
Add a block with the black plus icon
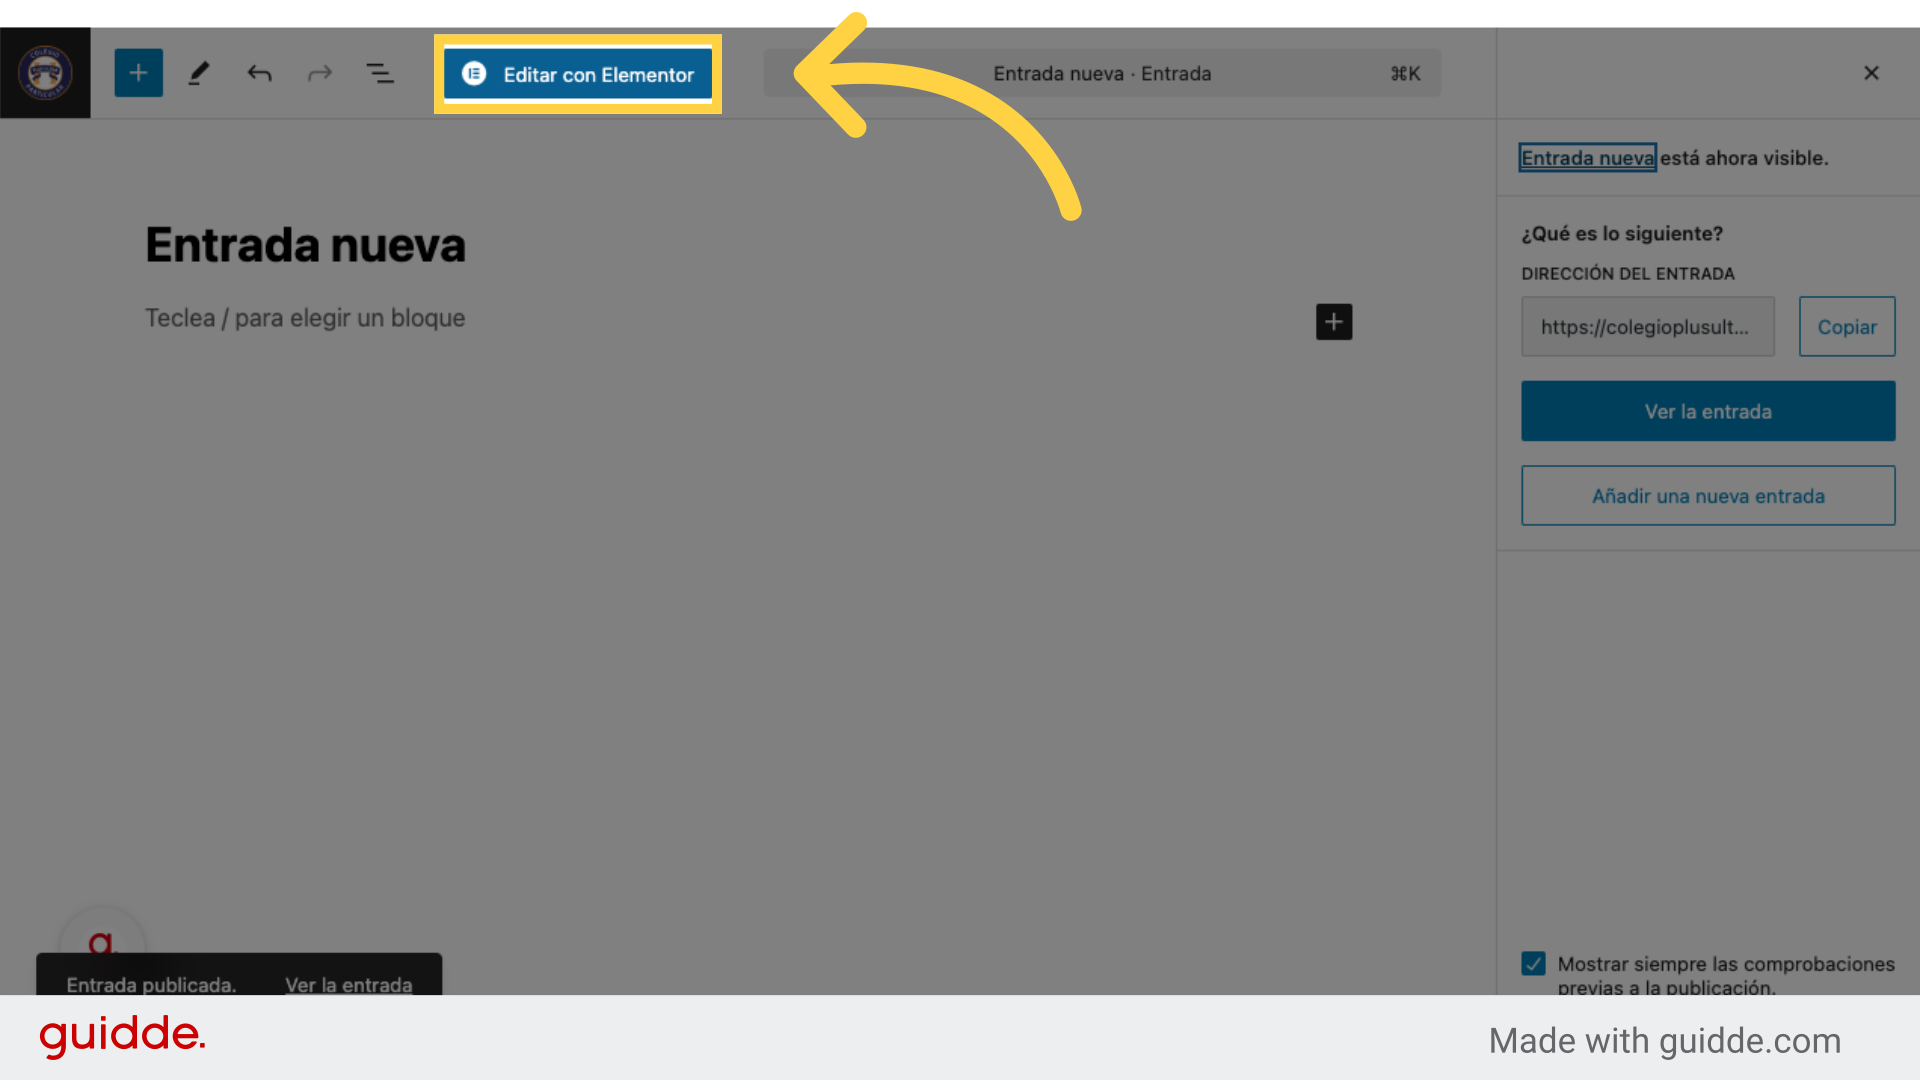[x=1334, y=322]
